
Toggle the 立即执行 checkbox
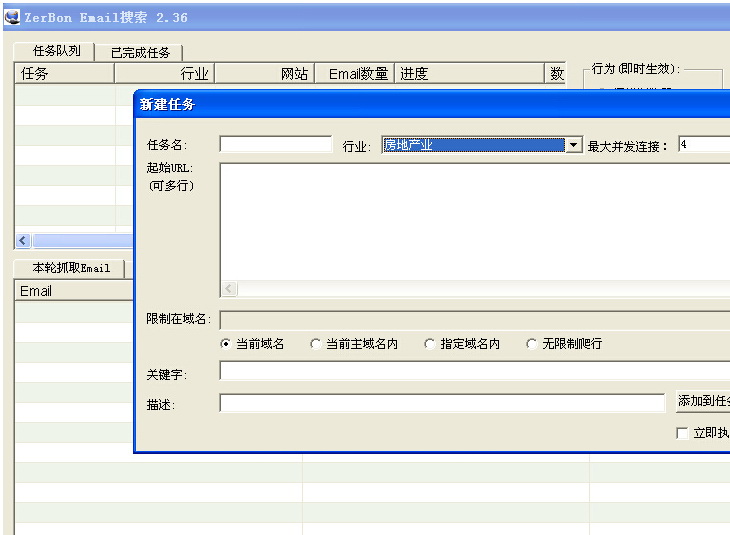(x=682, y=433)
